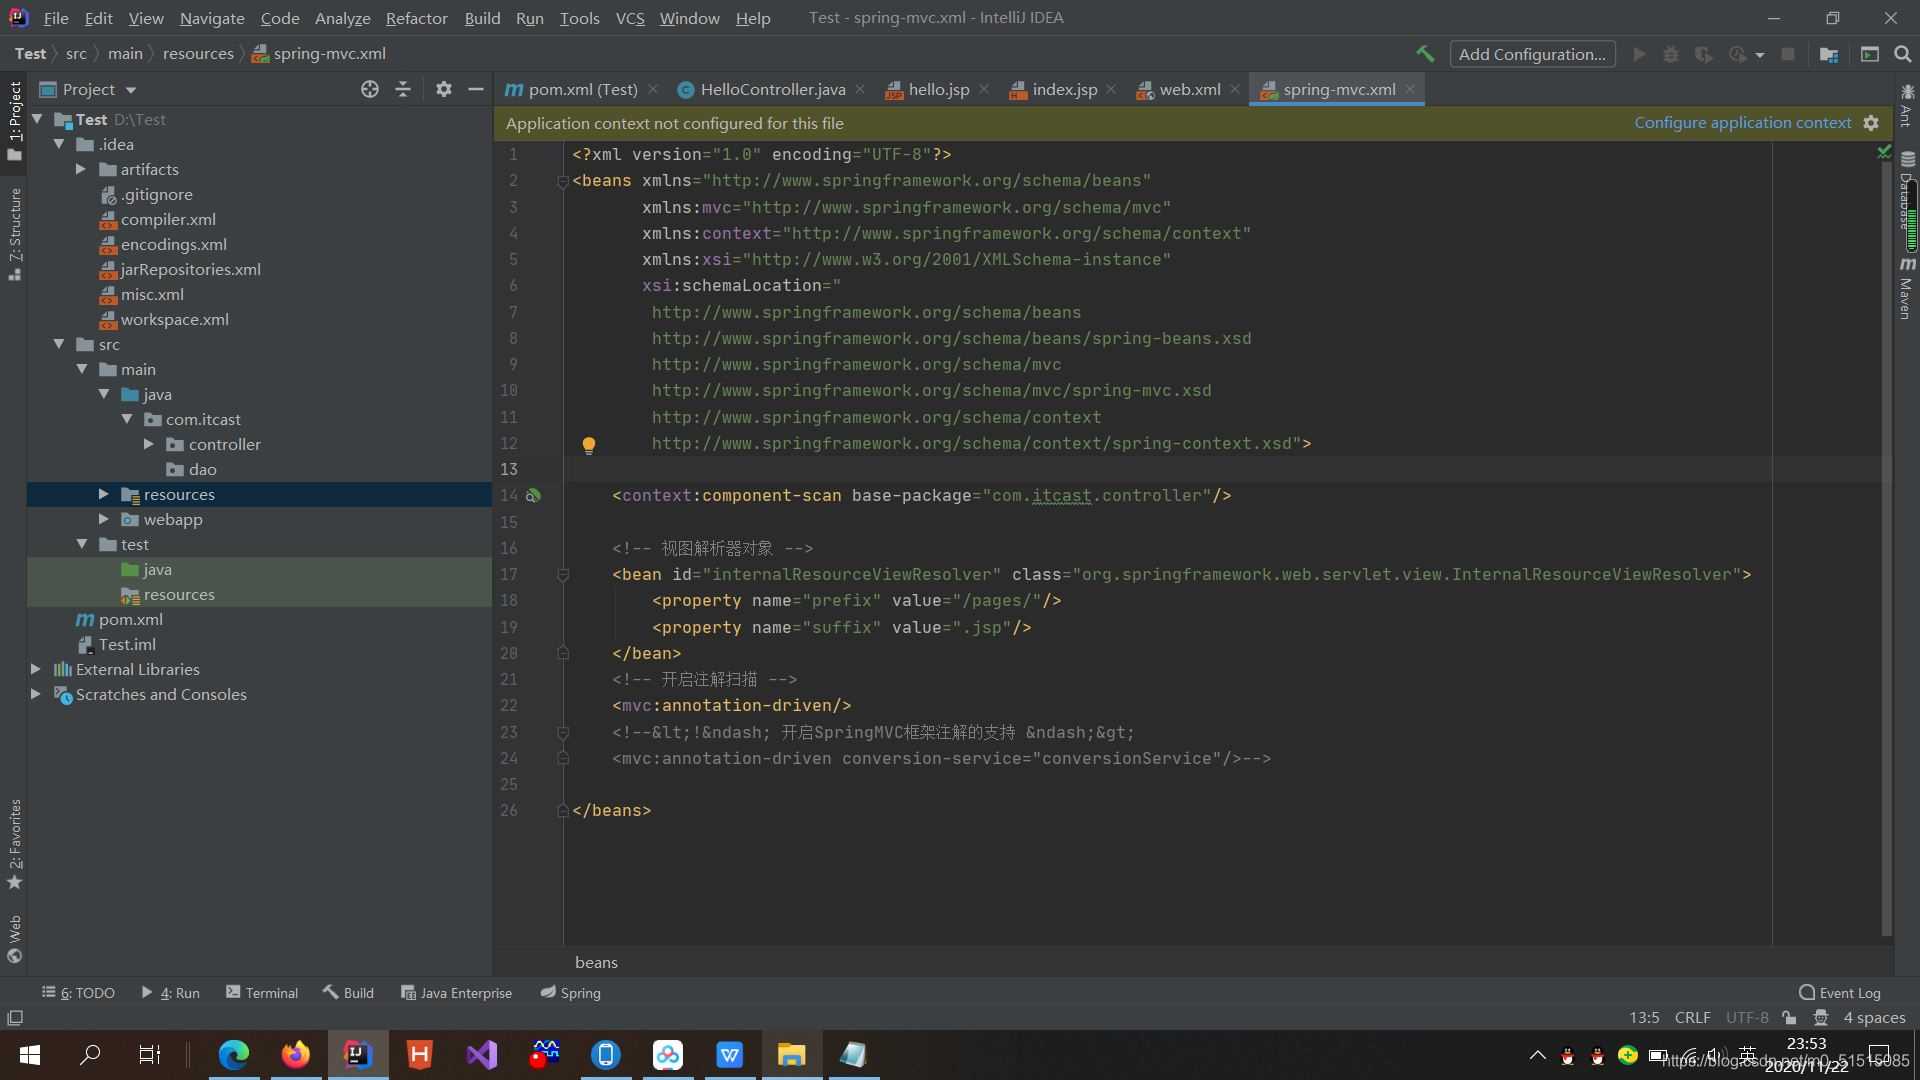Click Configure application context link
1920x1080 pixels.
coord(1743,121)
